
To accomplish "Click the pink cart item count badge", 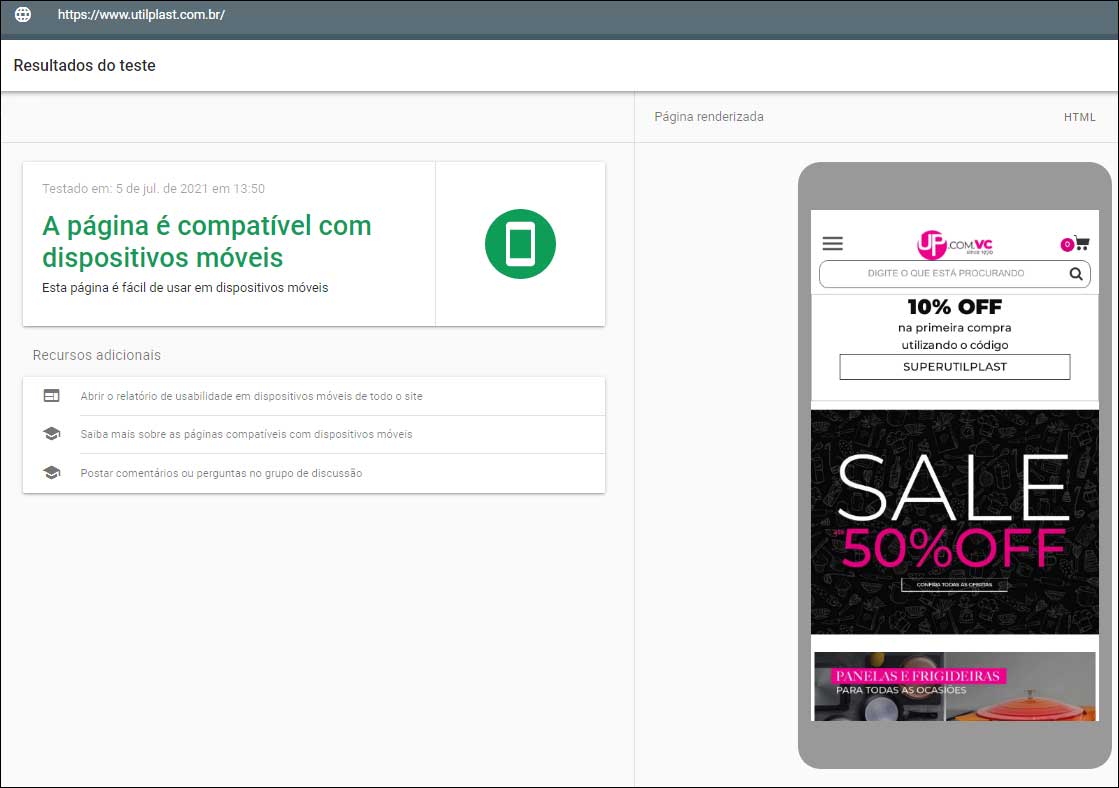I will [1066, 245].
